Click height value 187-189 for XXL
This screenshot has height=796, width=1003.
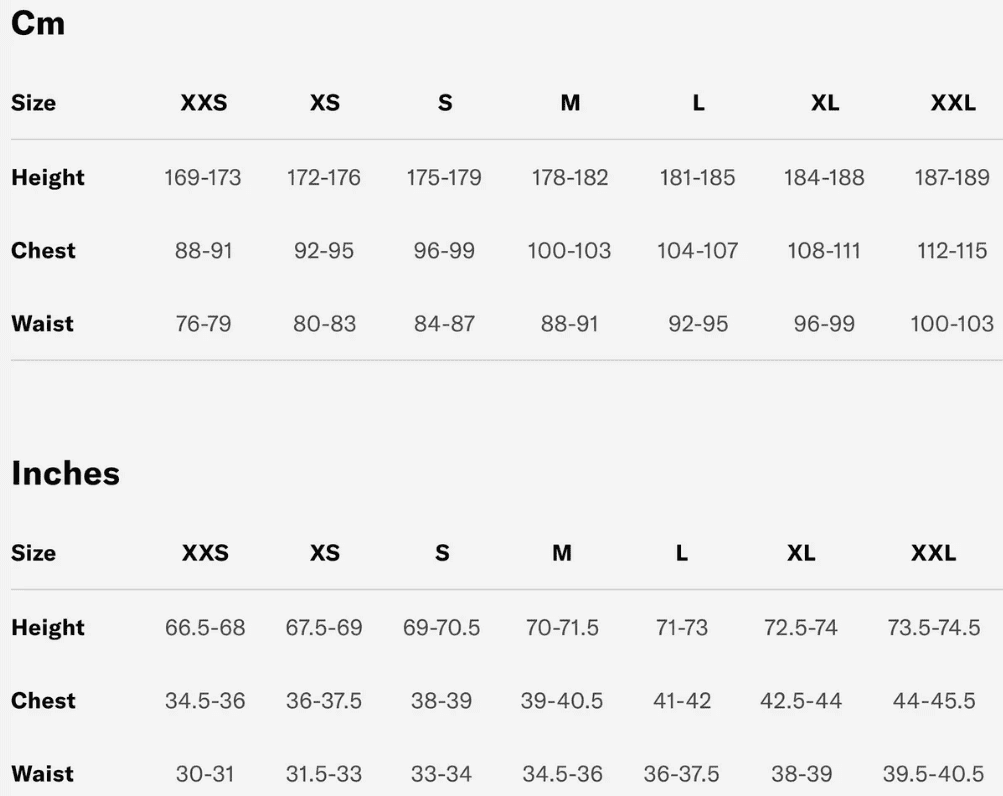952,178
